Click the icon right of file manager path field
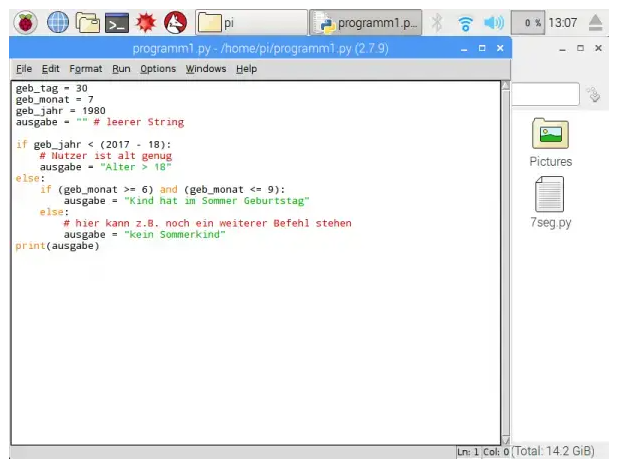This screenshot has width=622, height=465. (594, 94)
